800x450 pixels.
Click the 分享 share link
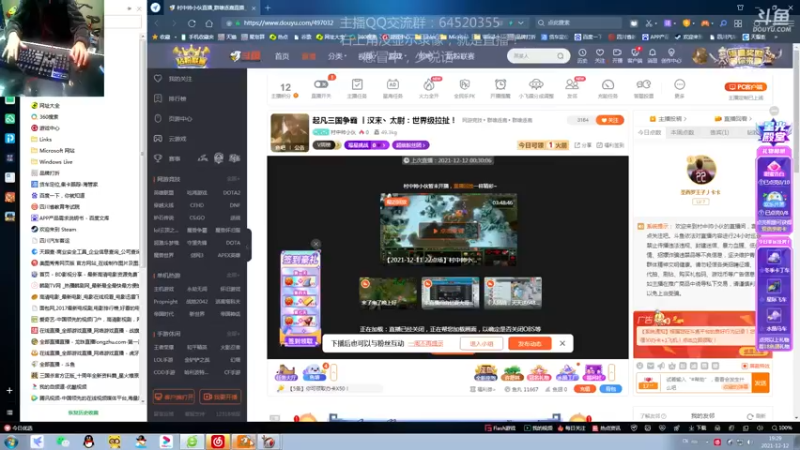[x=584, y=145]
